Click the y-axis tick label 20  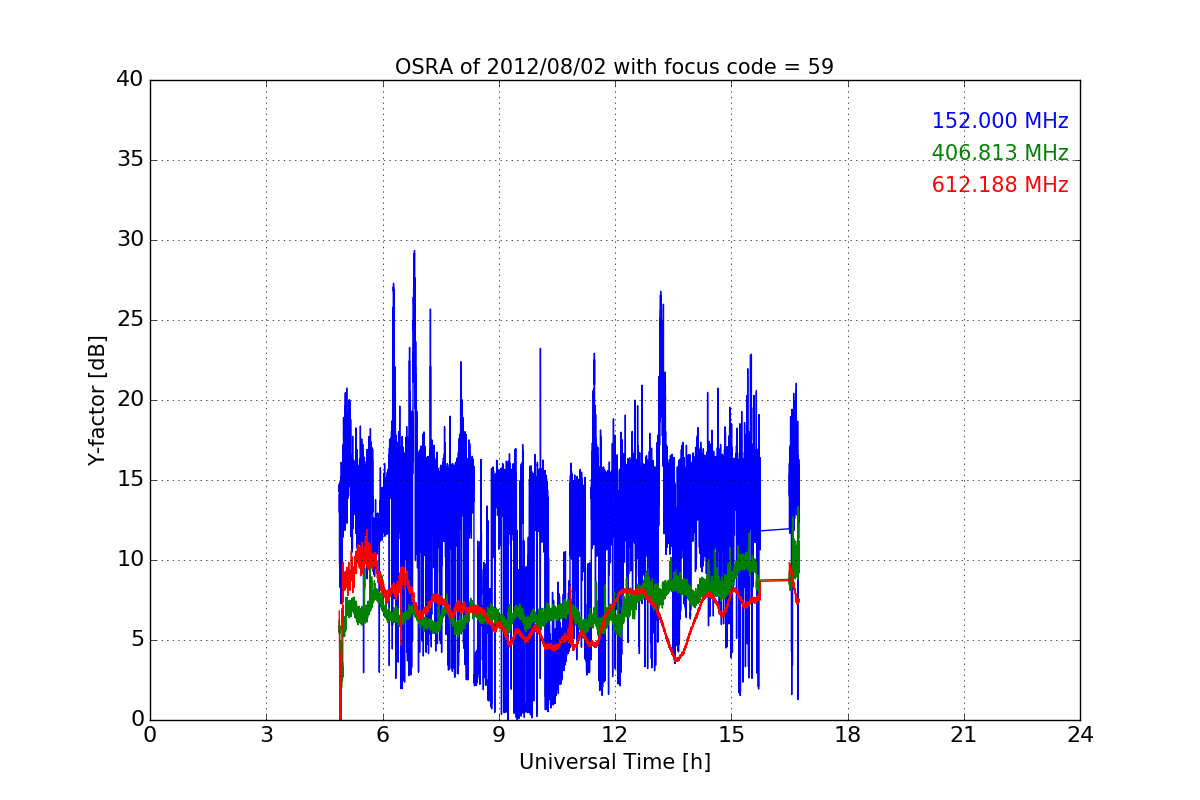click(129, 400)
